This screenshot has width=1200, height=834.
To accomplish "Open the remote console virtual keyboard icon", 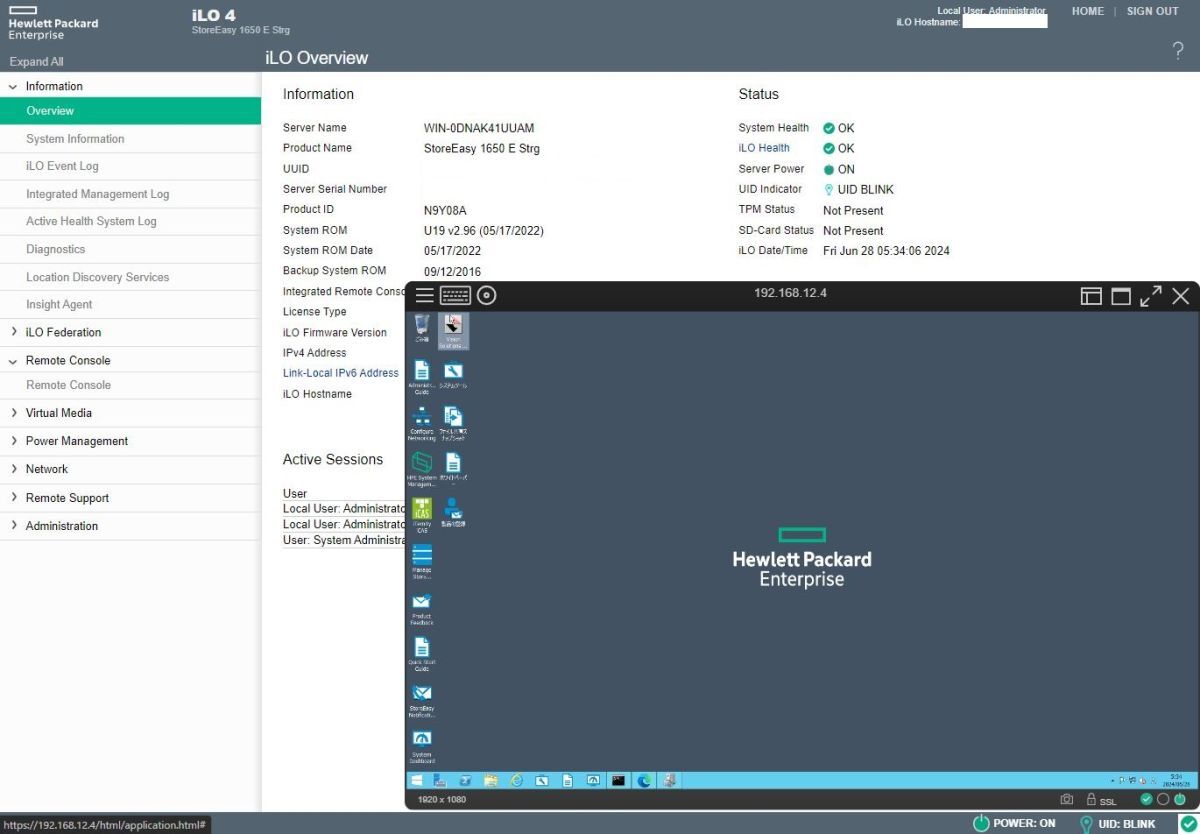I will 455,295.
